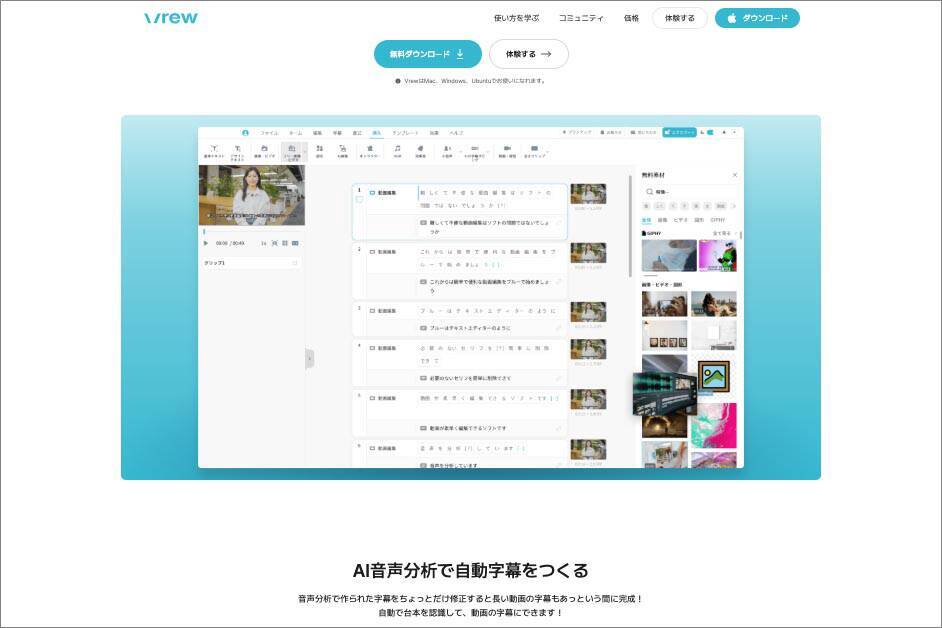942x628 pixels.
Task: Open the 使い方を学ぶ menu item
Action: (516, 18)
